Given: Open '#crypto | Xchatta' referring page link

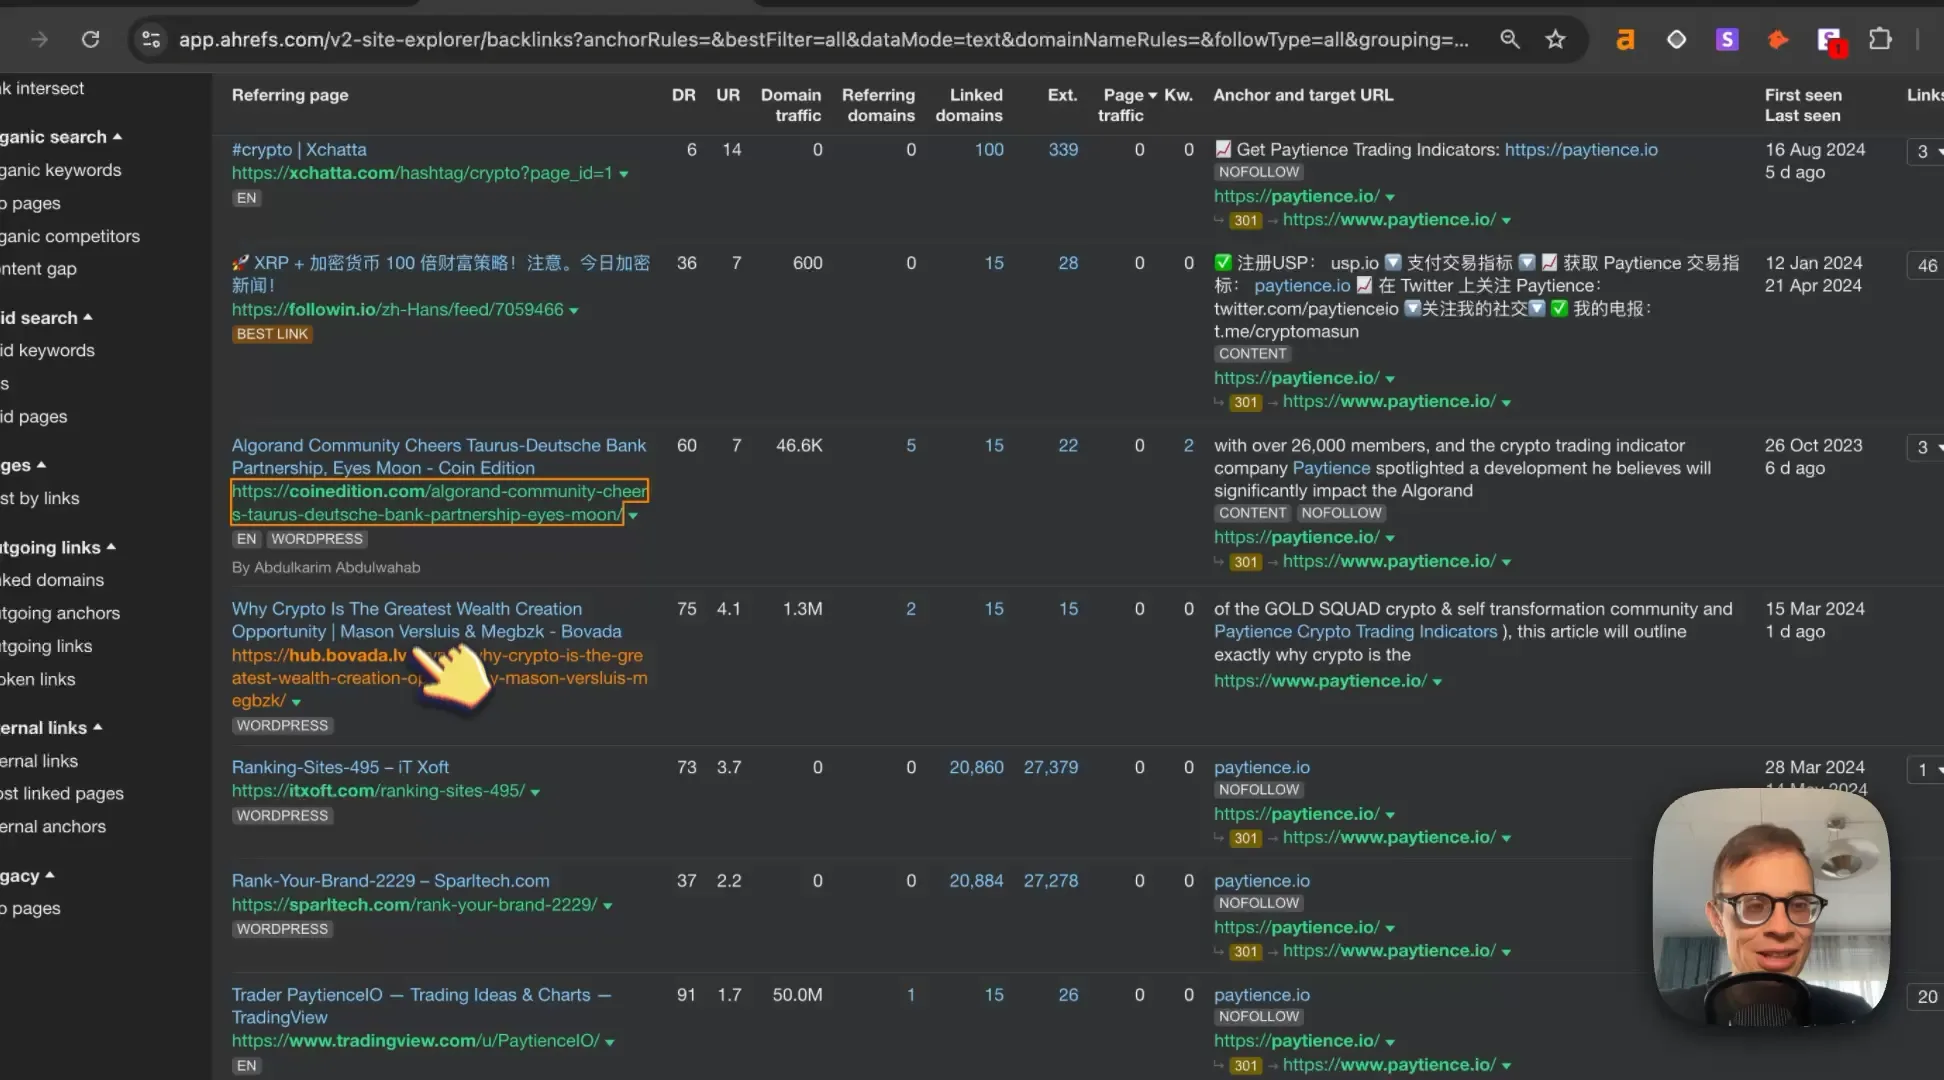Looking at the screenshot, I should [x=299, y=150].
